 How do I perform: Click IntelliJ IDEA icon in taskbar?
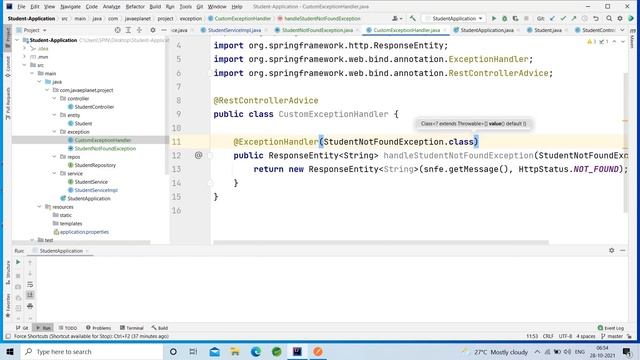click(297, 351)
